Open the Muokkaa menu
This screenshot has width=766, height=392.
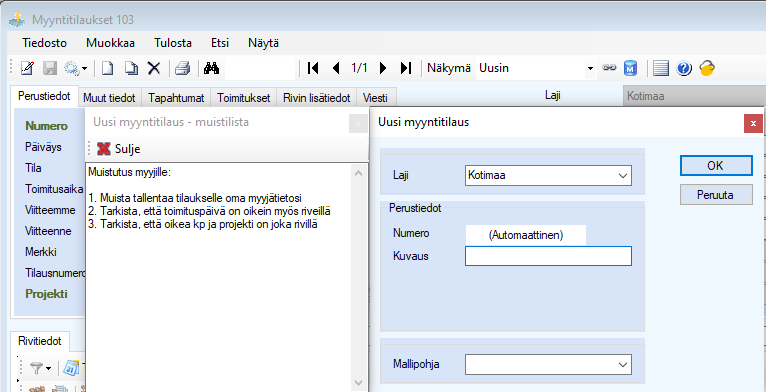click(x=110, y=43)
